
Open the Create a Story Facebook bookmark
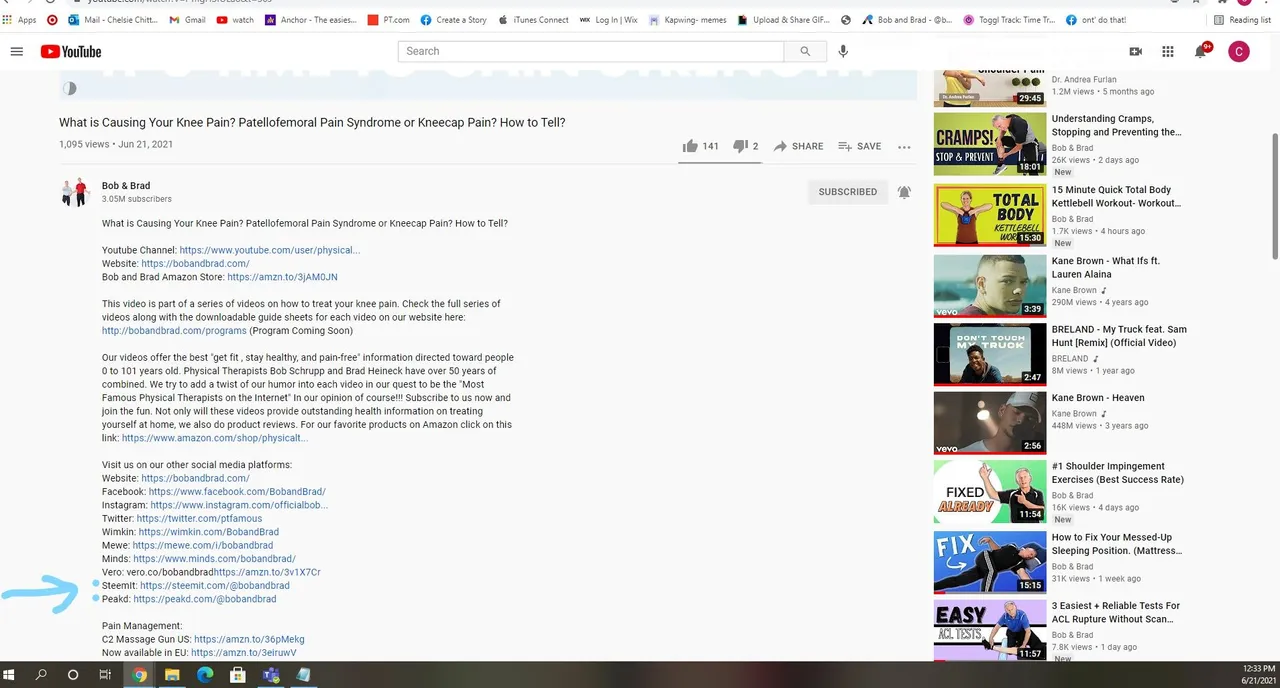pos(453,20)
